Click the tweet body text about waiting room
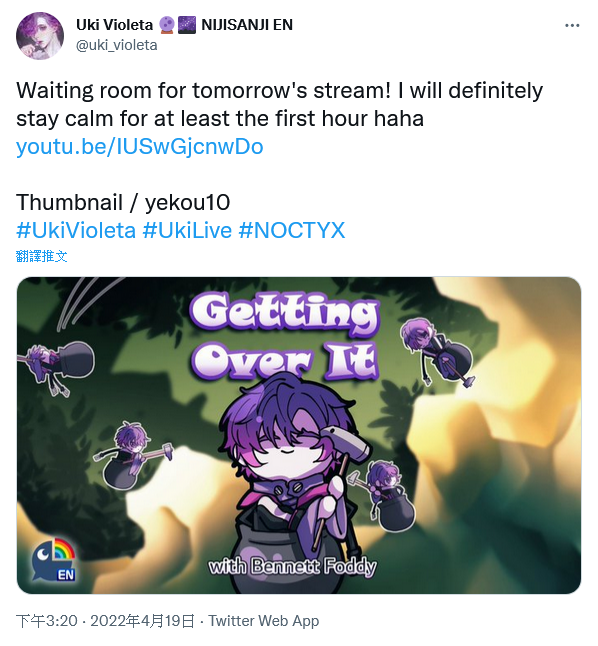This screenshot has height=646, width=598. [279, 105]
